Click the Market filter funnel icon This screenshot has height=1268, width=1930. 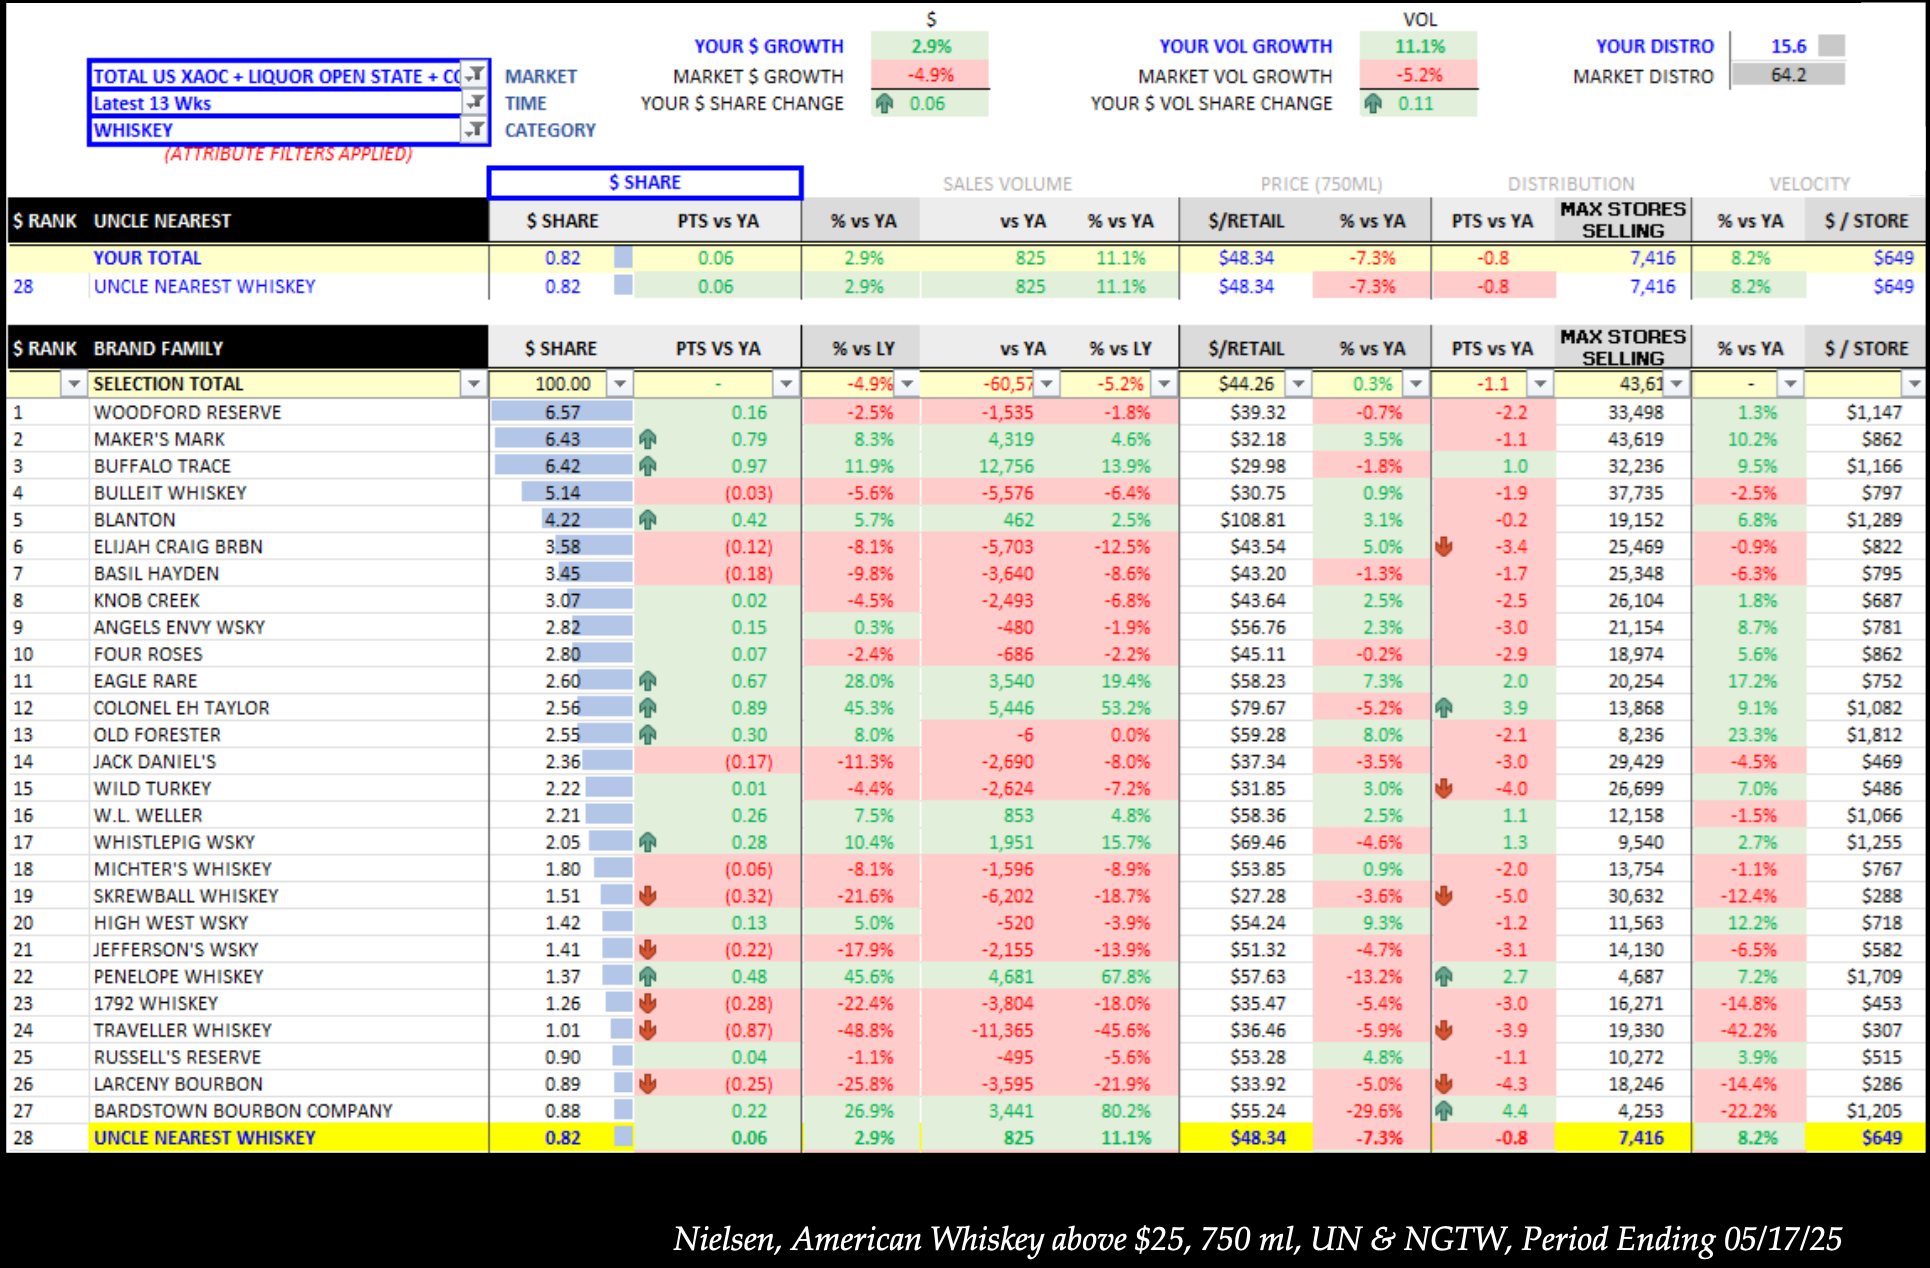[x=475, y=74]
